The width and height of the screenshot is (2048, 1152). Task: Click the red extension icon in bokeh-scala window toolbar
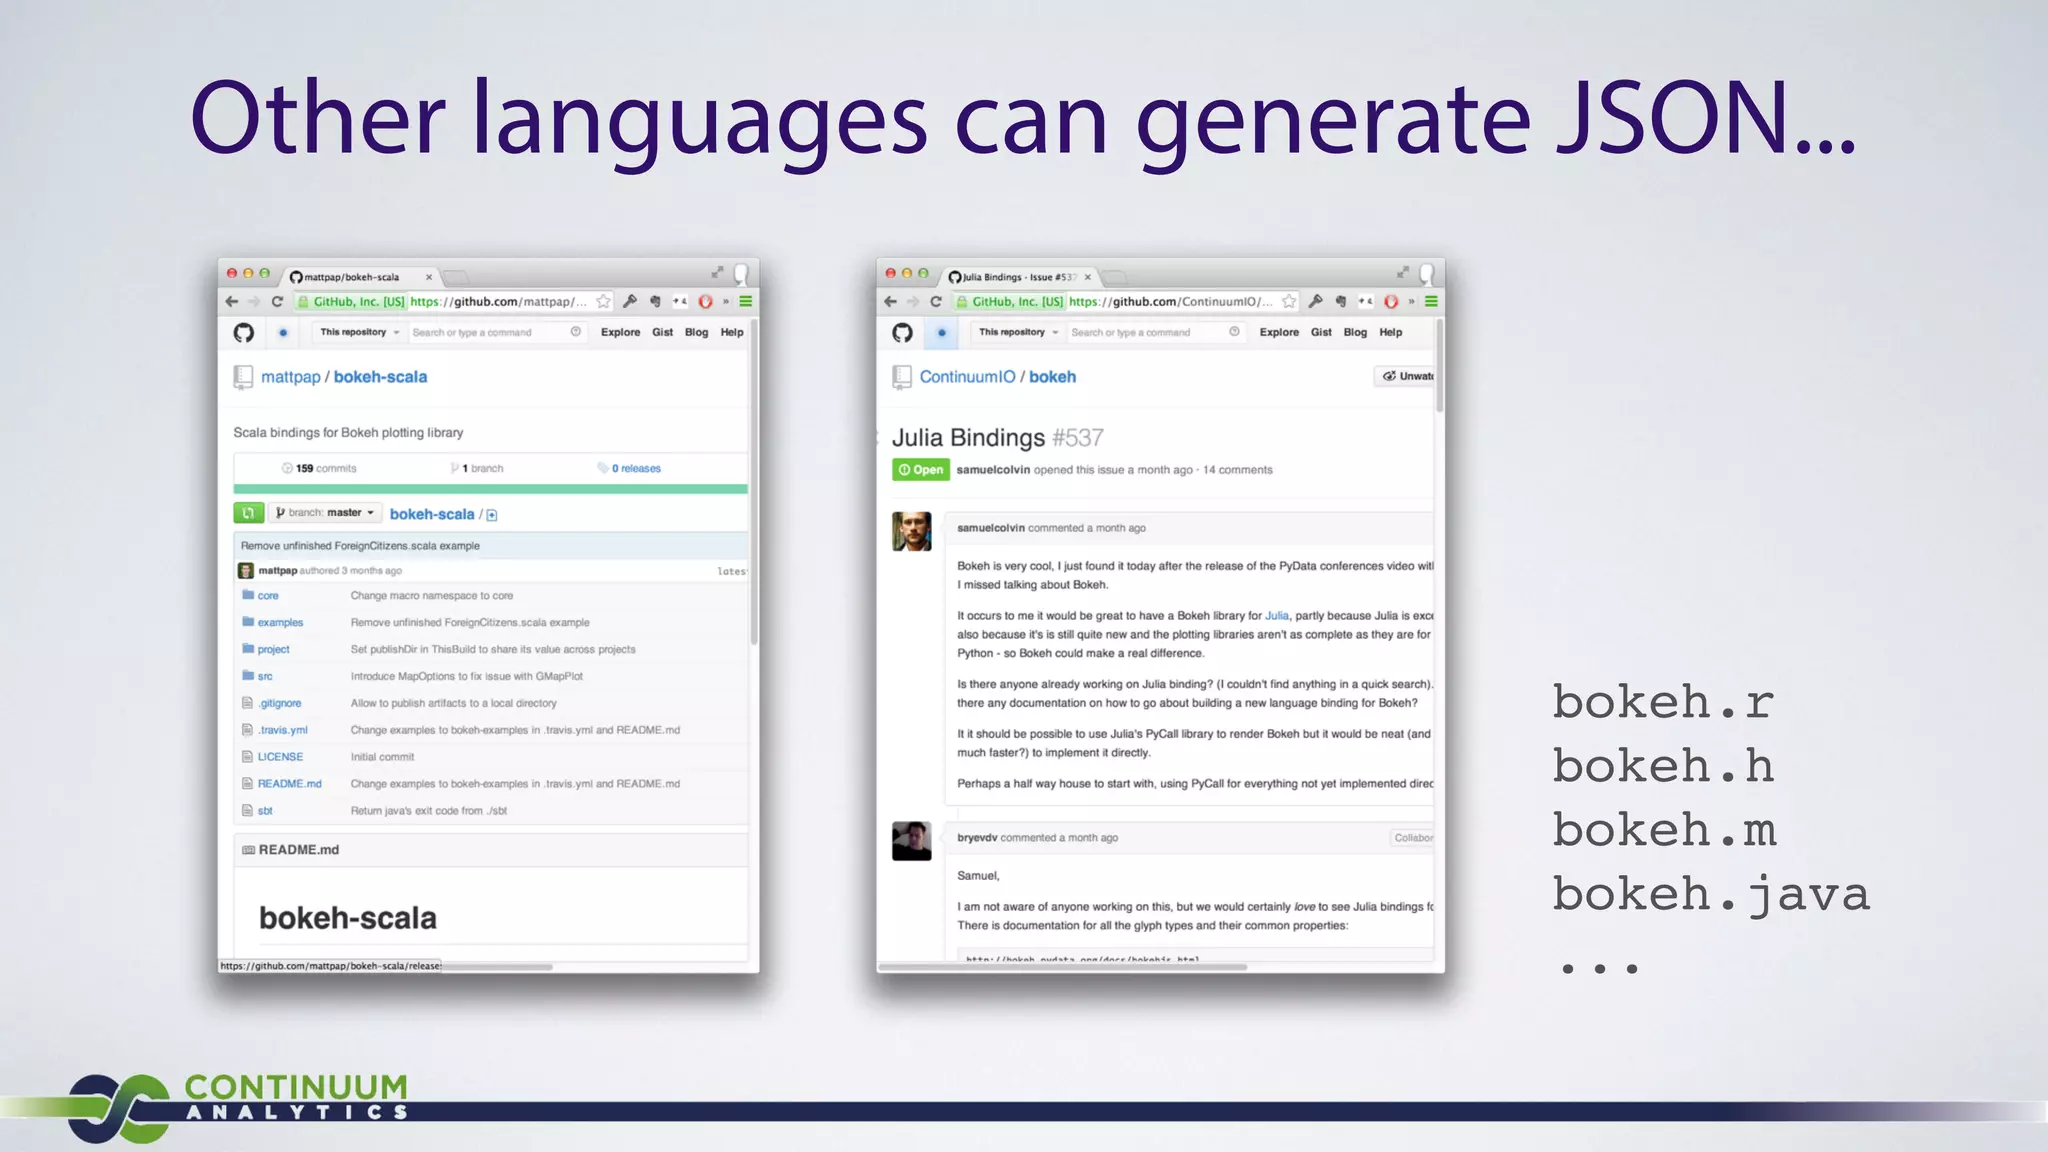(x=705, y=301)
